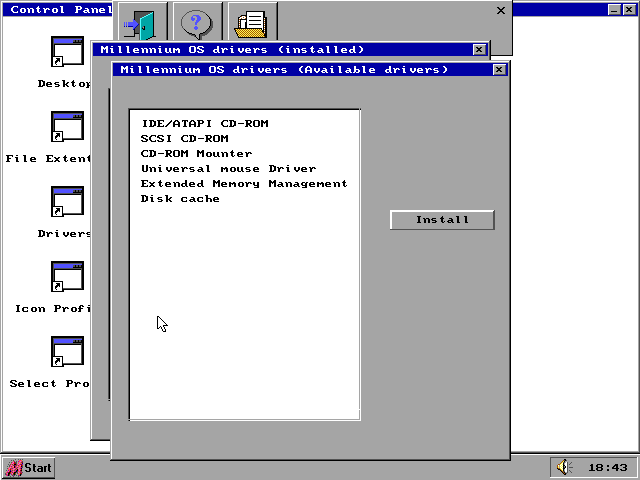640x480 pixels.
Task: Click the folder documents toolbar icon
Action: 252,22
